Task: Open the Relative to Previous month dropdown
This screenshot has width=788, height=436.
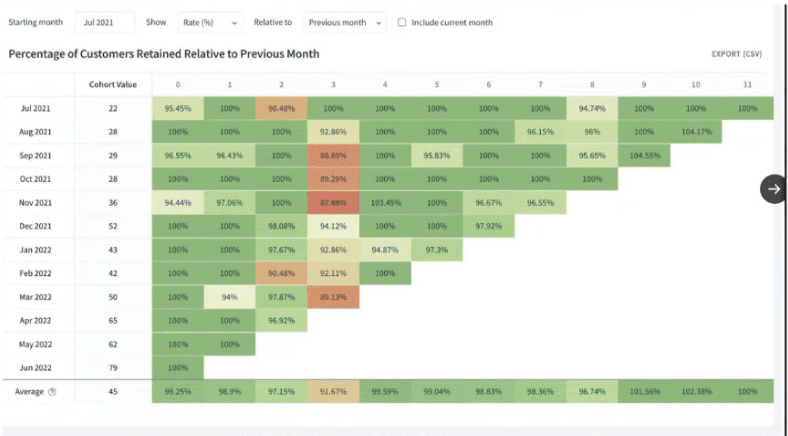Action: point(345,22)
